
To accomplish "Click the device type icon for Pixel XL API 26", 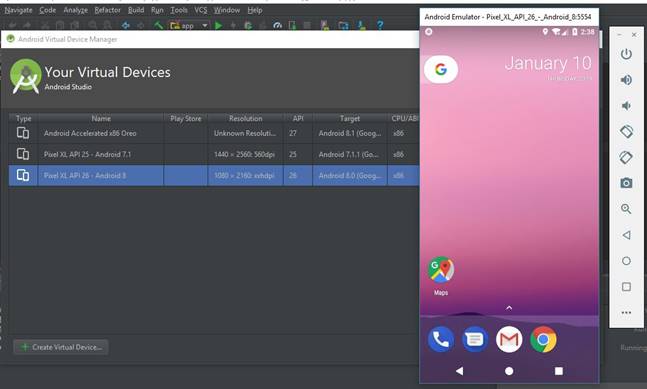I will (23, 175).
